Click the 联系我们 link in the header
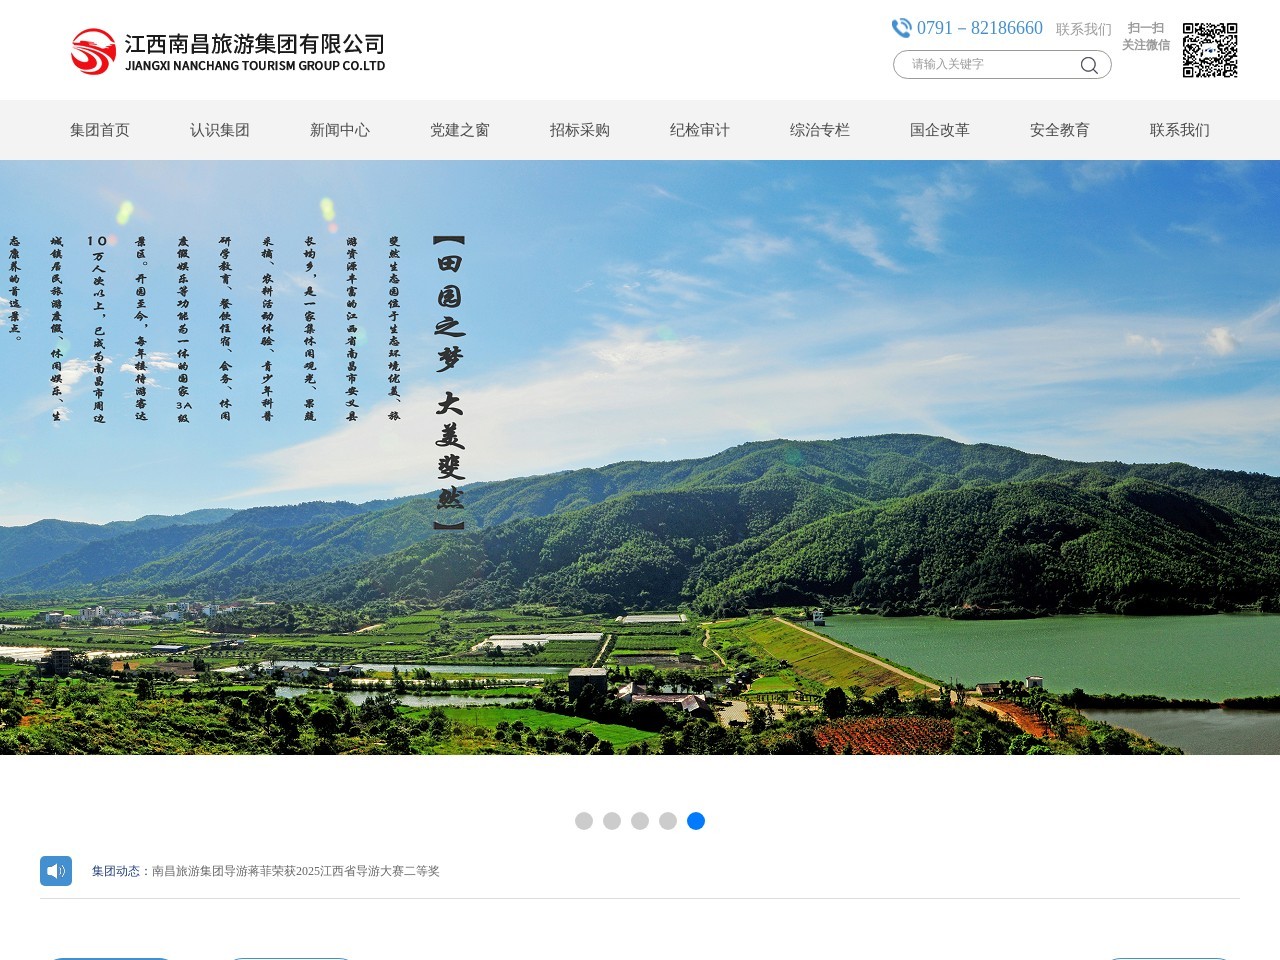The height and width of the screenshot is (960, 1280). click(x=1082, y=28)
